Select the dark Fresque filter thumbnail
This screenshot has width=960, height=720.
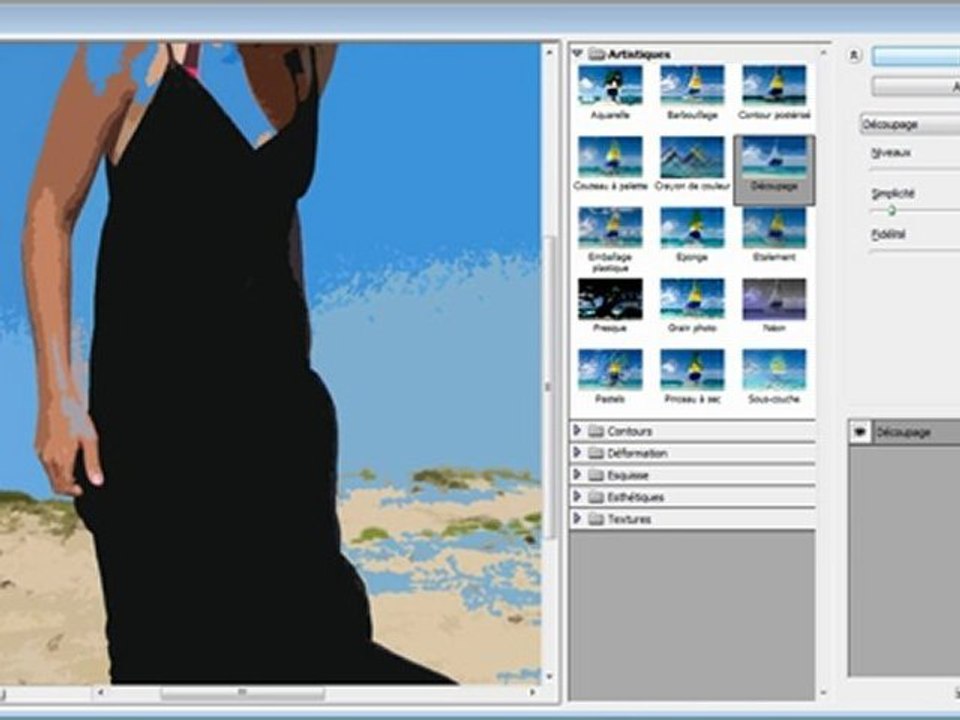[x=610, y=299]
